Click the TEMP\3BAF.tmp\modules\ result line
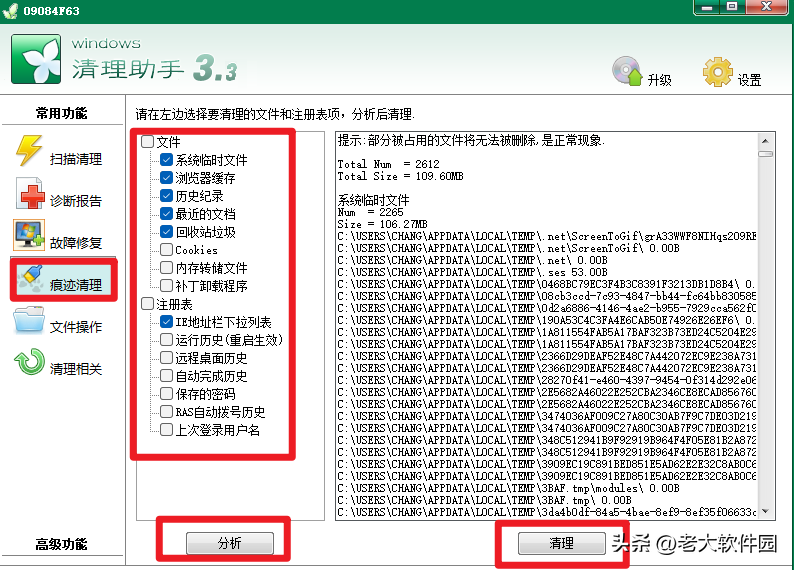 coord(508,488)
